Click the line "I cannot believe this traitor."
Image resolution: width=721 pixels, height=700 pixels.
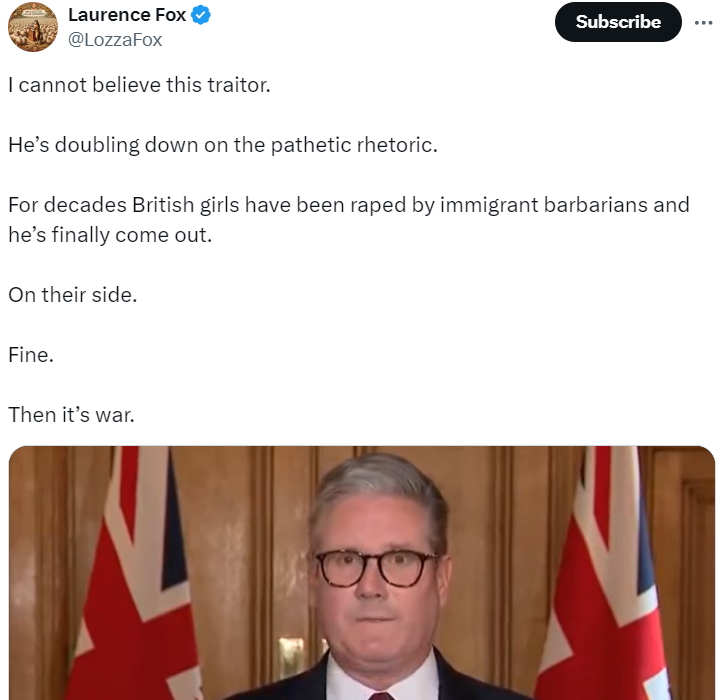point(139,85)
